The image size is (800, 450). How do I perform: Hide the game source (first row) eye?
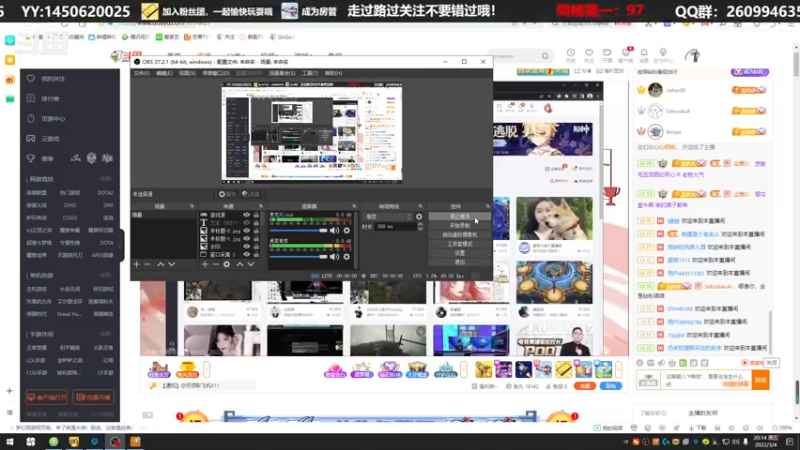pos(246,215)
